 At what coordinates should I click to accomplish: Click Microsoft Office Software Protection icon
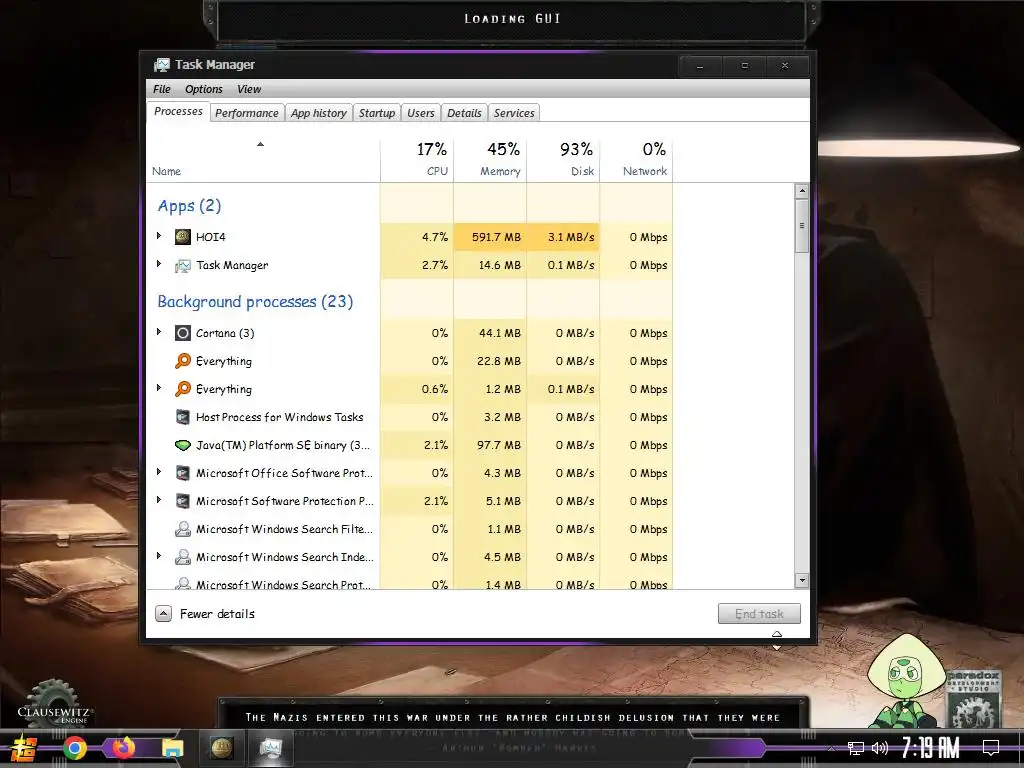coord(183,473)
